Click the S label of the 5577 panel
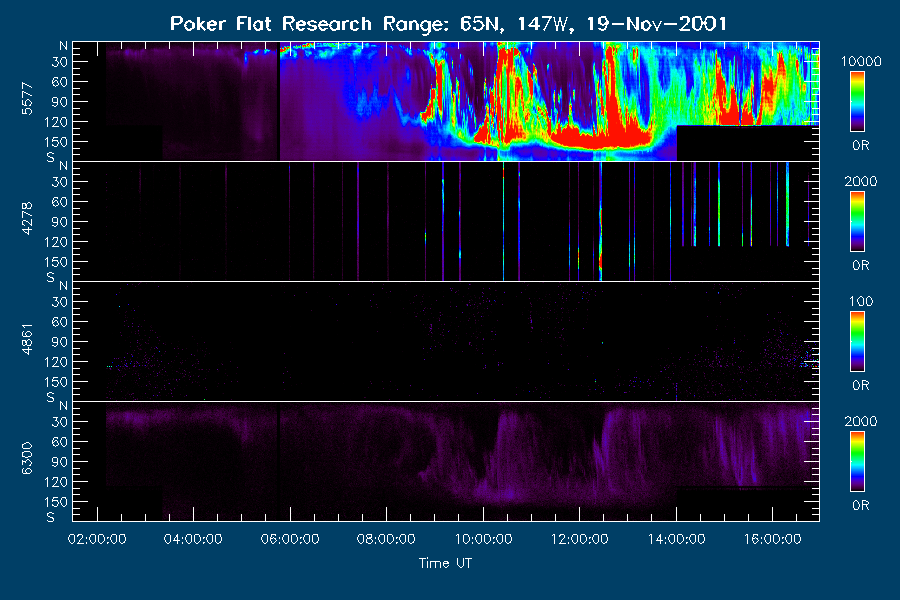This screenshot has height=600, width=900. (51, 157)
